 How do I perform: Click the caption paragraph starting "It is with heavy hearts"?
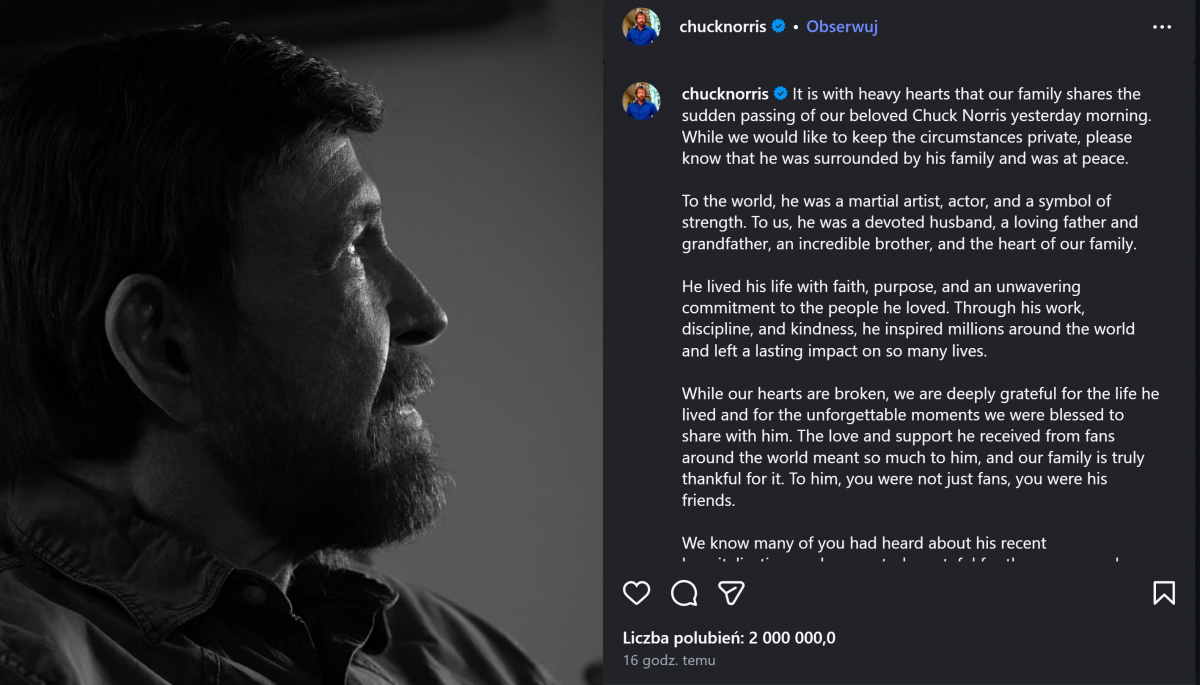(x=915, y=126)
